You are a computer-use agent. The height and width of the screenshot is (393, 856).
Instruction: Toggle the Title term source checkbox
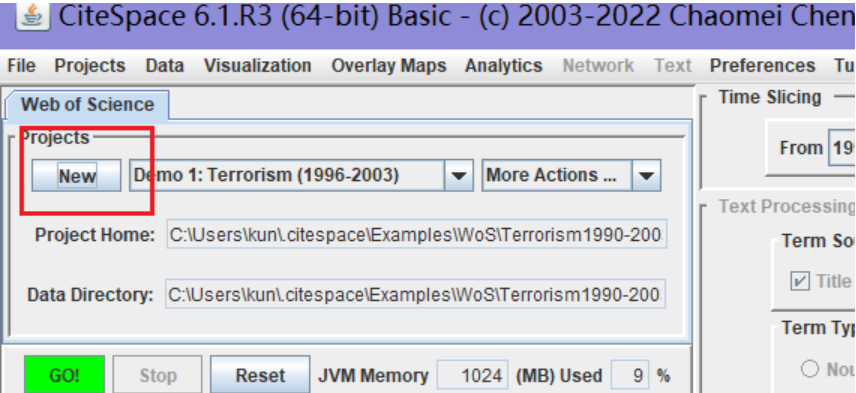point(800,282)
